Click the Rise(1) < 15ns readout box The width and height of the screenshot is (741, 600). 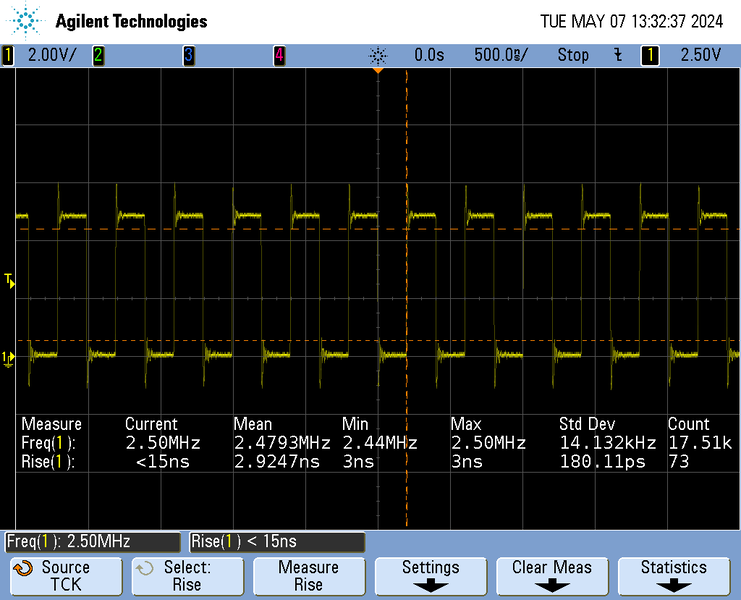[x=277, y=541]
